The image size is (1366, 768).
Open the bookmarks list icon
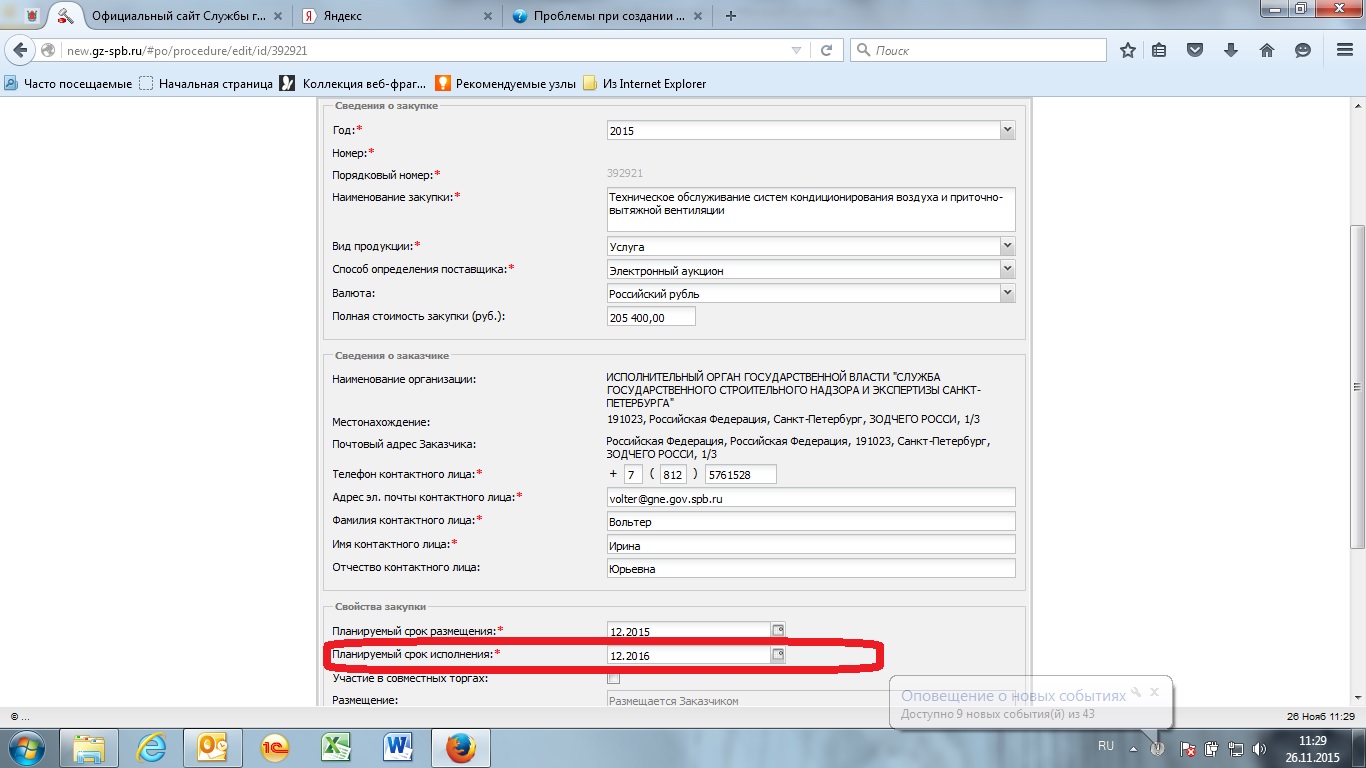click(1159, 50)
